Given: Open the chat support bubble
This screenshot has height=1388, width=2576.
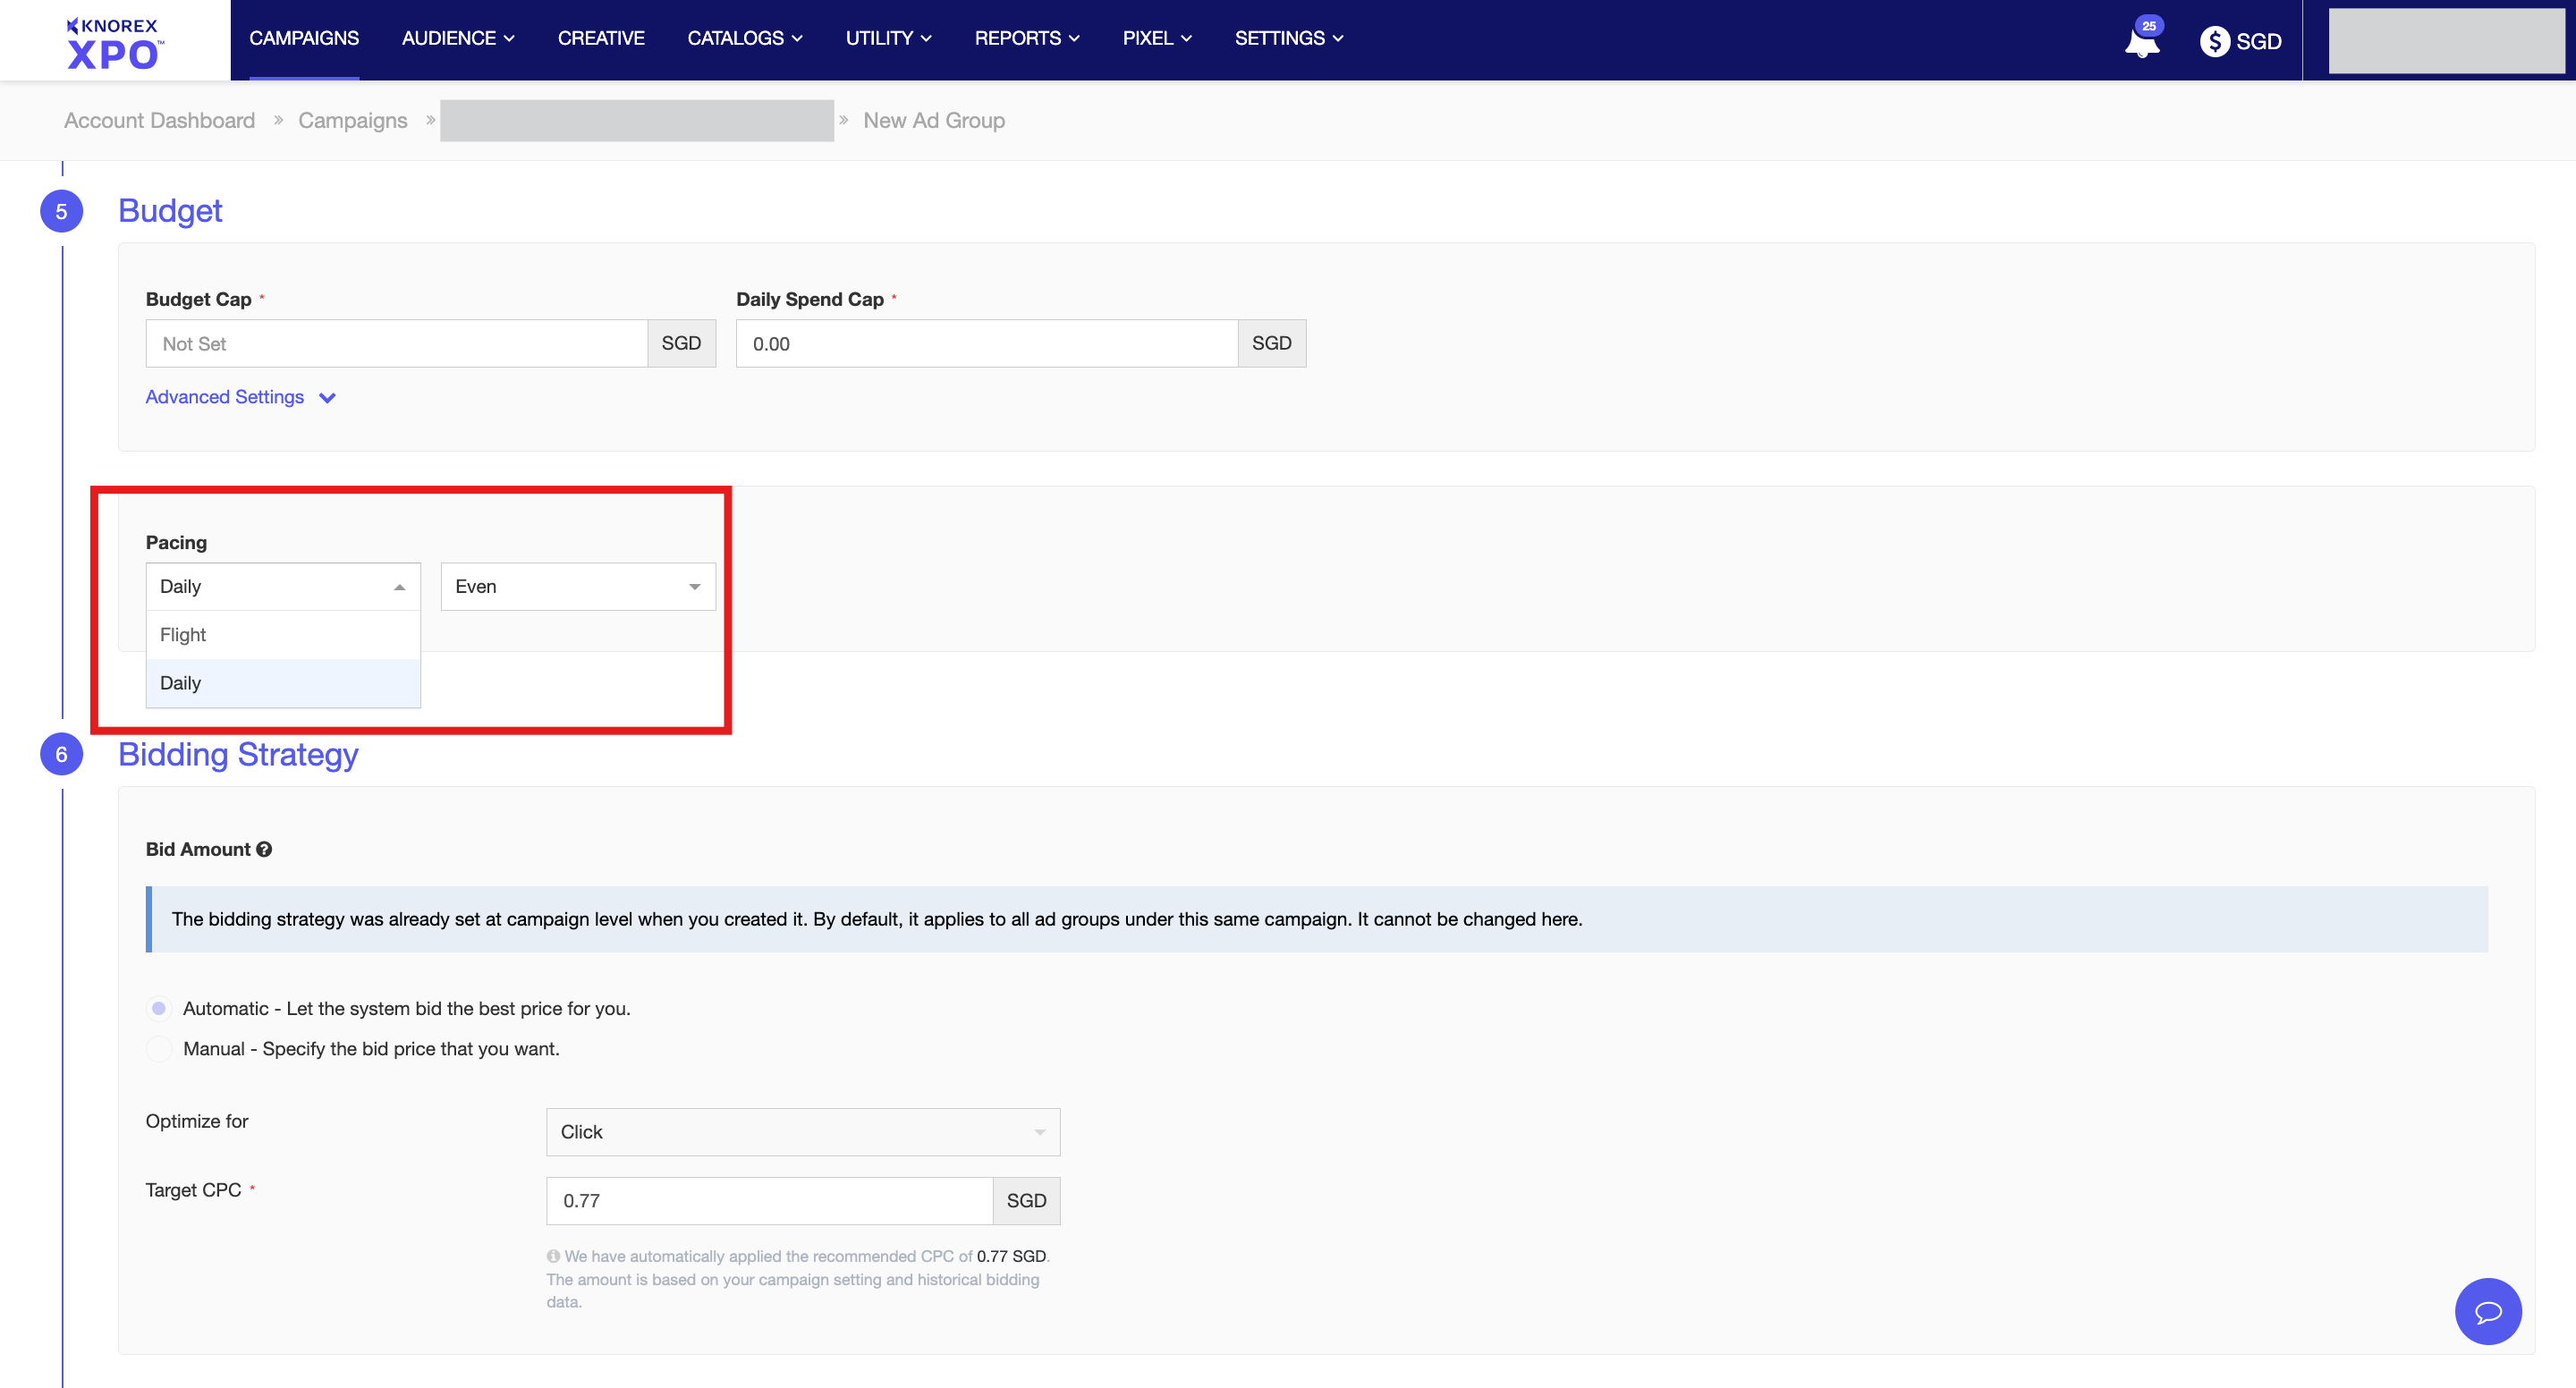Looking at the screenshot, I should click(x=2488, y=1311).
